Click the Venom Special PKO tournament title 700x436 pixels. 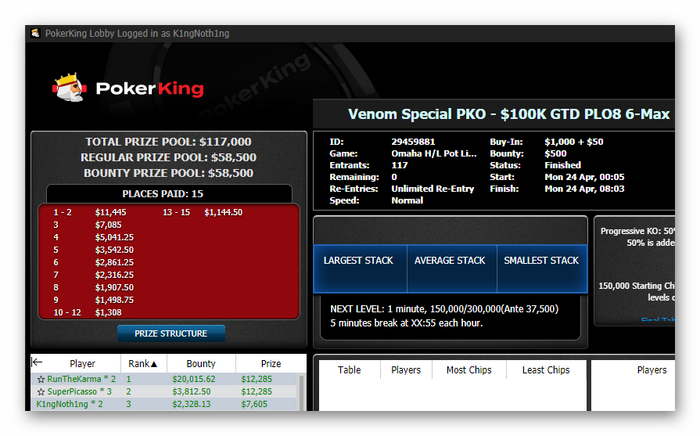[x=509, y=114]
